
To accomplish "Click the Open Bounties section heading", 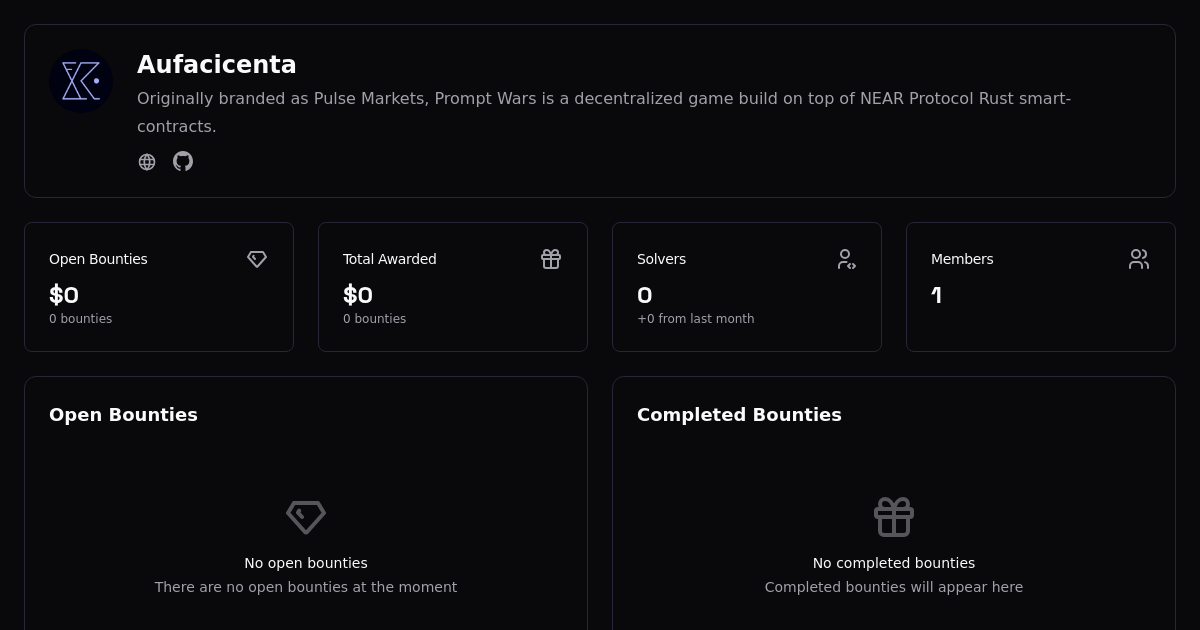I will click(x=123, y=415).
